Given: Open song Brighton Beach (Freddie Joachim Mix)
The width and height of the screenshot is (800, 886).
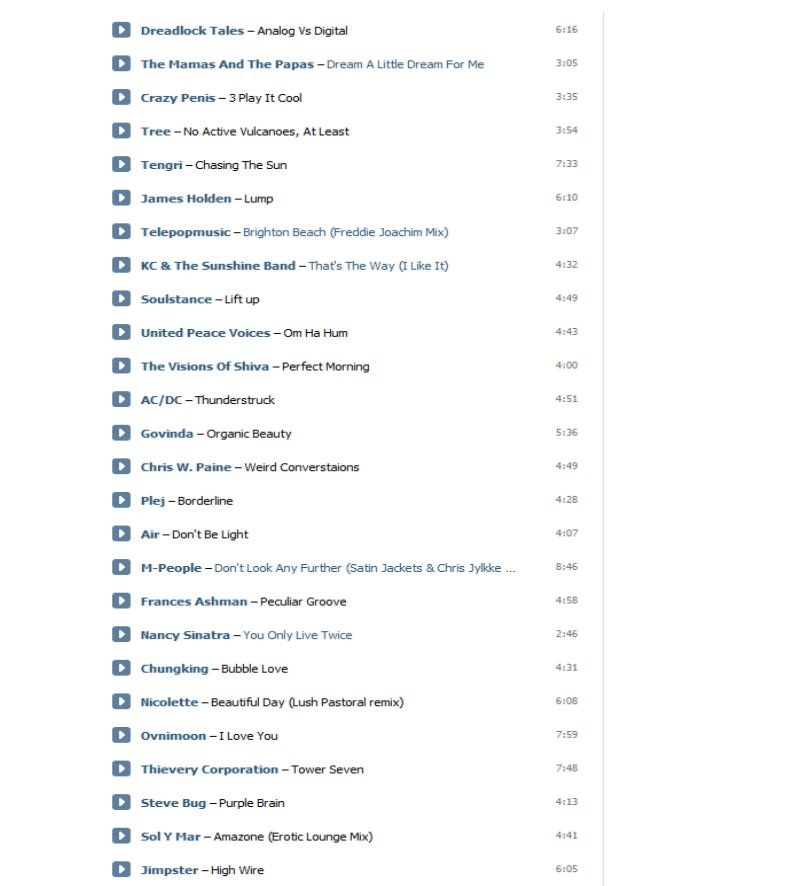Looking at the screenshot, I should pos(345,232).
